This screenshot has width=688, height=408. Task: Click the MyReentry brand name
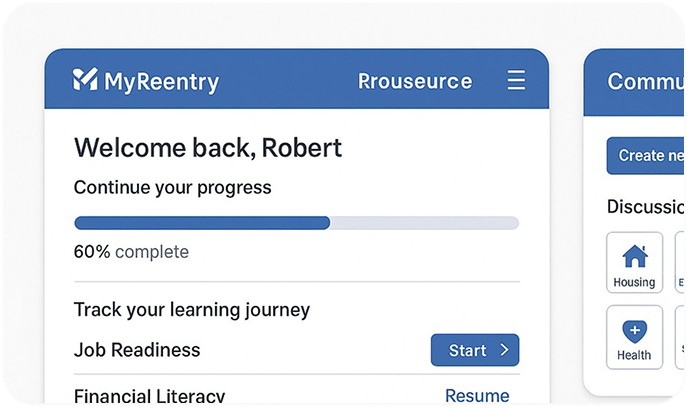pos(161,81)
